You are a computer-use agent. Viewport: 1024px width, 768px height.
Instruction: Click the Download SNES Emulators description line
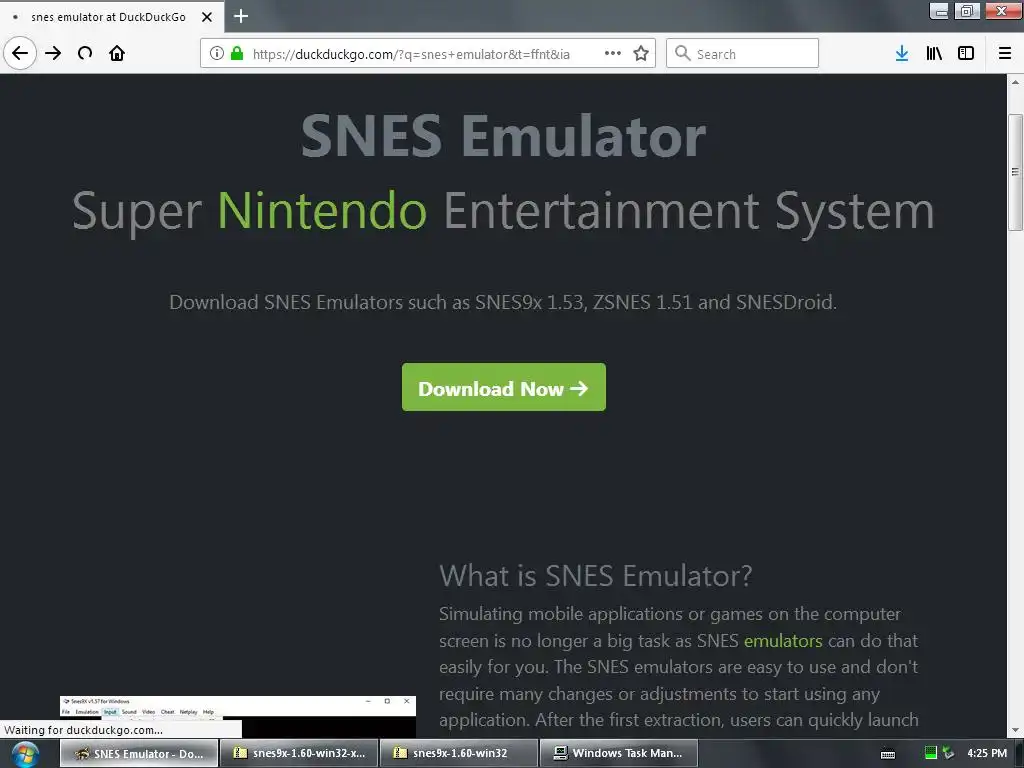(x=503, y=302)
